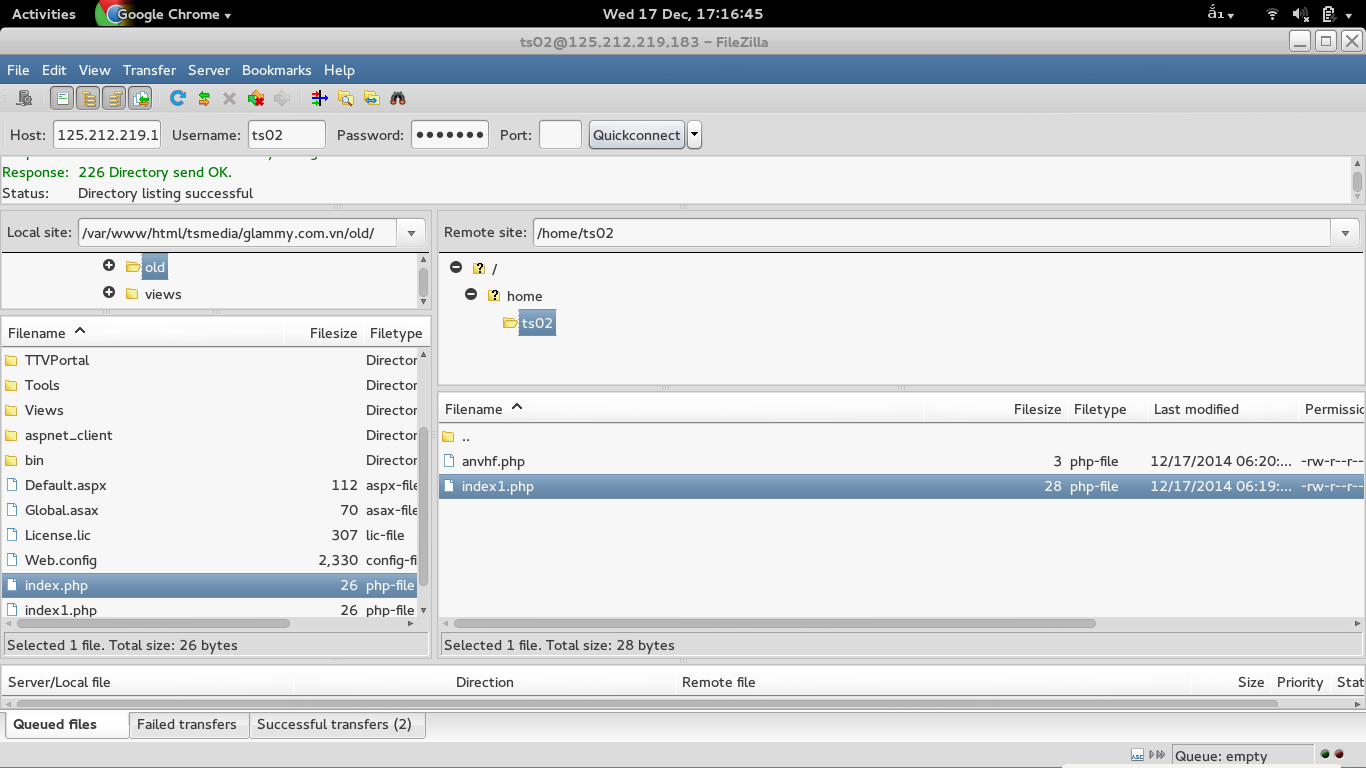Toggle directory comparison icon

(346, 98)
